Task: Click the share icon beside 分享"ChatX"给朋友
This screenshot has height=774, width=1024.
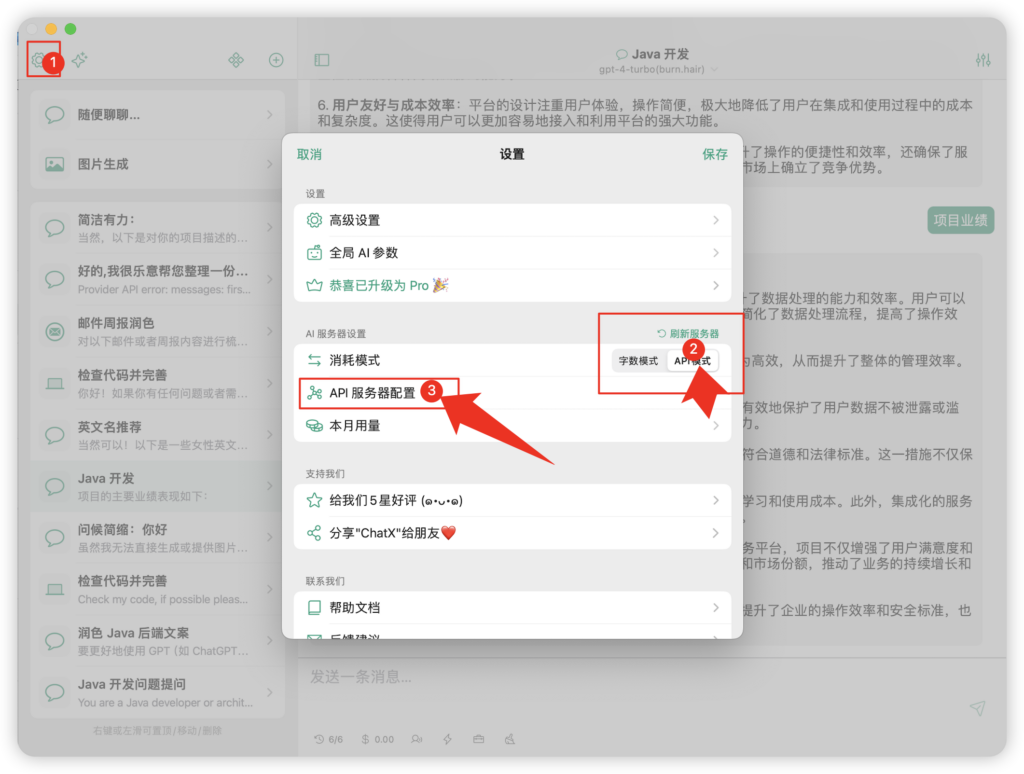Action: (x=314, y=533)
